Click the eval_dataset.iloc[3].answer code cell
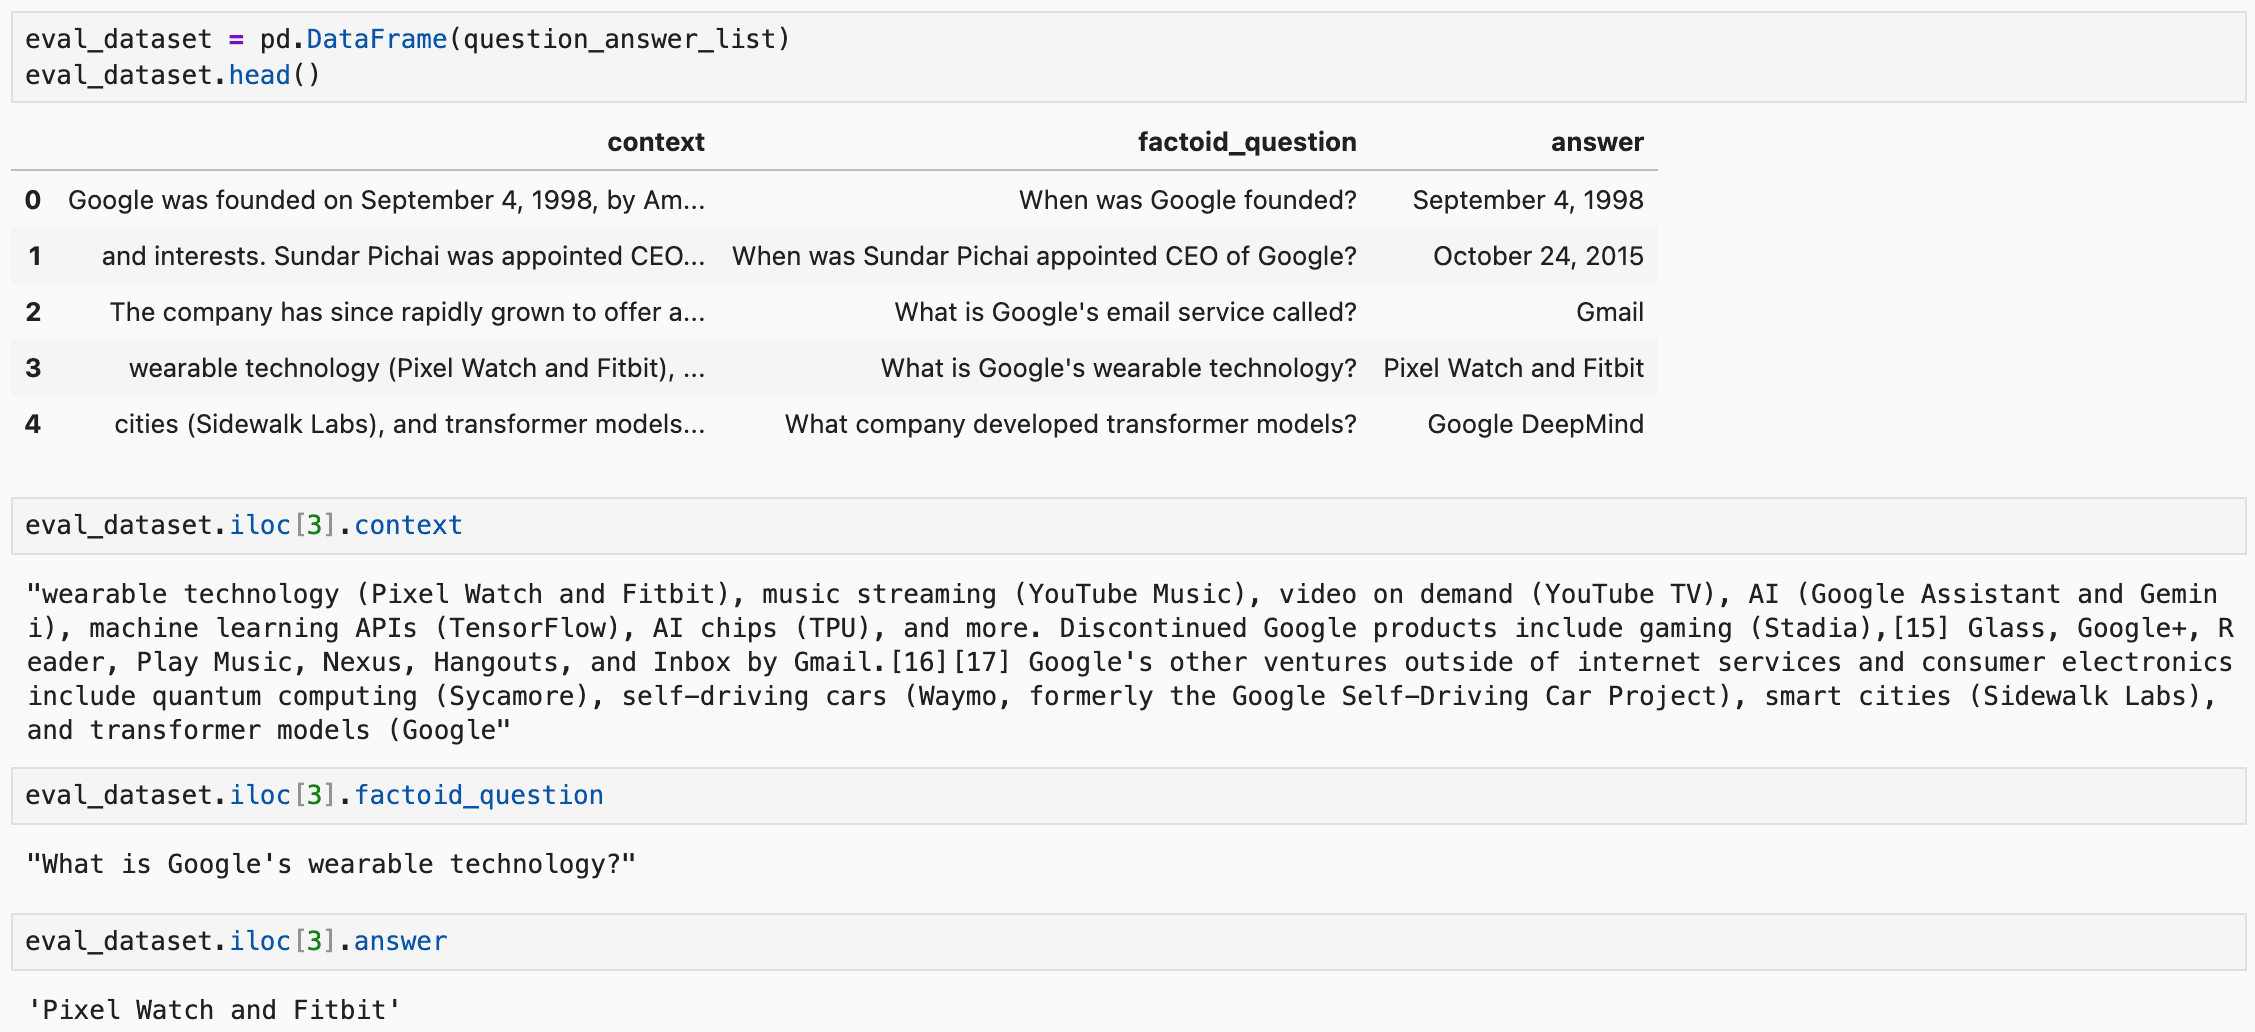 [x=1128, y=942]
